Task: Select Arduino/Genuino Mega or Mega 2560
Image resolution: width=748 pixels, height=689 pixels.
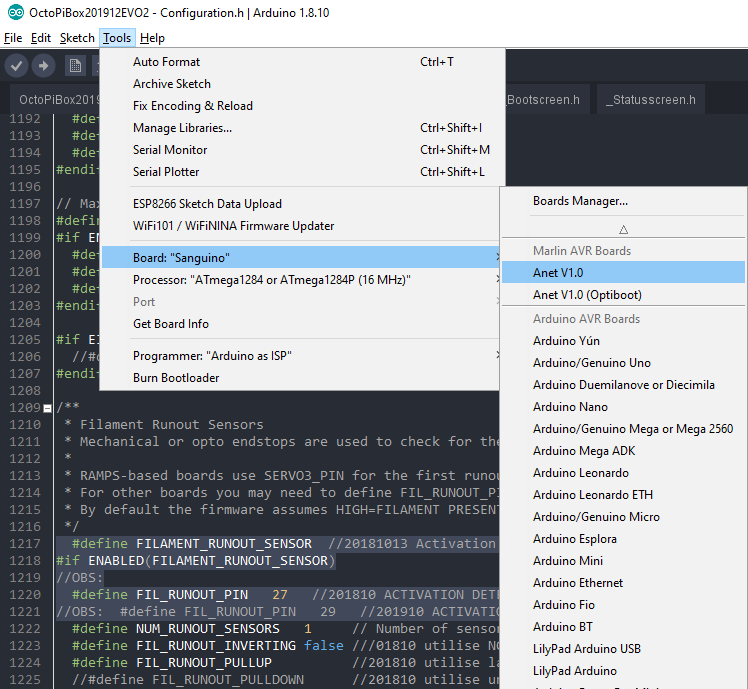Action: coord(623,429)
